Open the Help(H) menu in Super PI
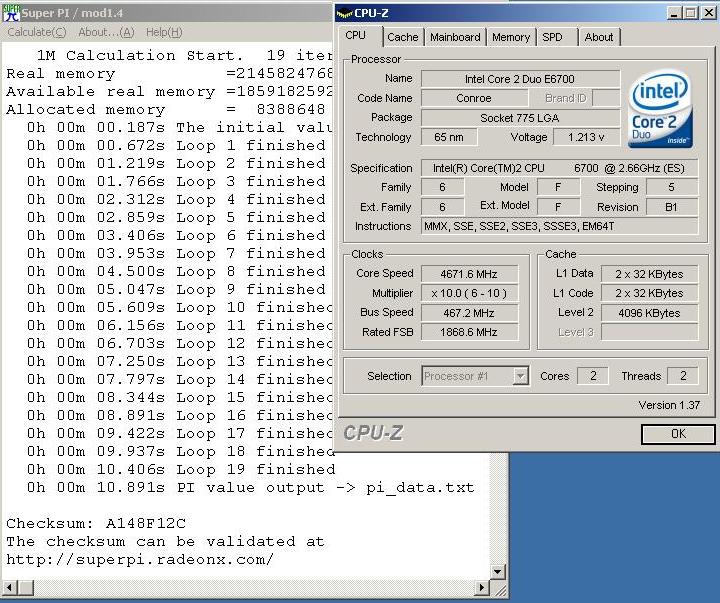This screenshot has width=720, height=603. pos(164,32)
